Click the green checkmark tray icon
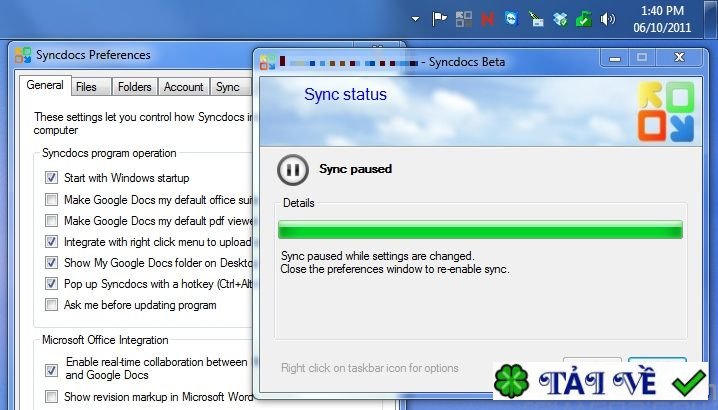 tap(583, 19)
